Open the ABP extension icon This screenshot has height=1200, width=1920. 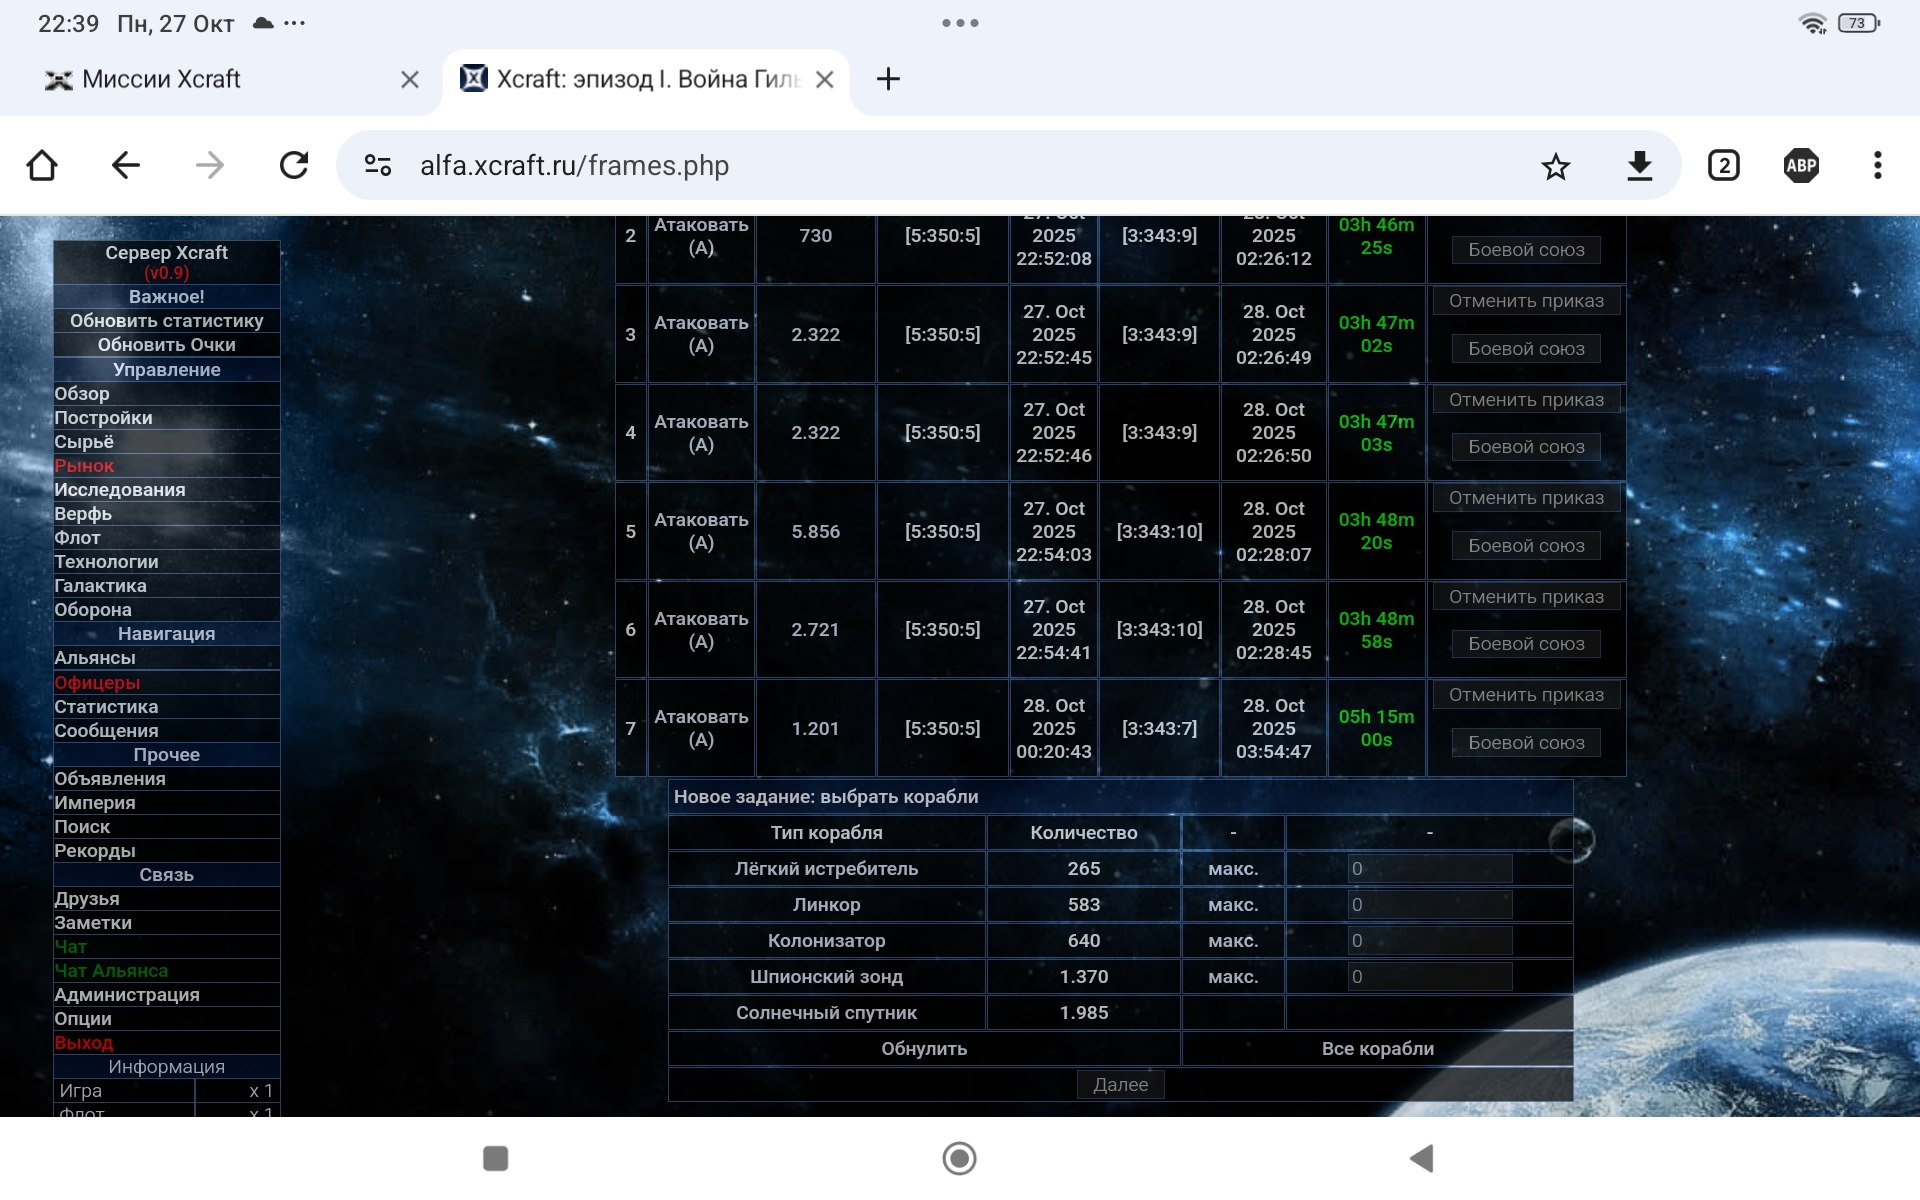click(x=1801, y=165)
